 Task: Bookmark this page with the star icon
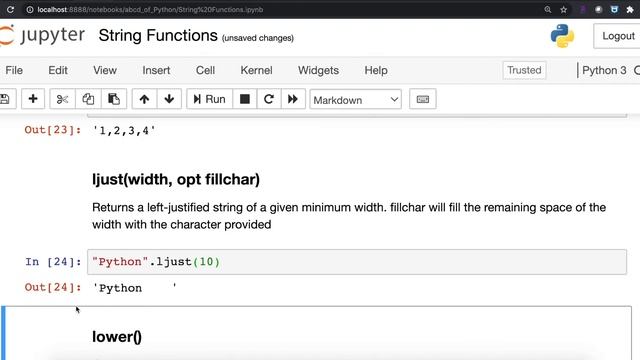point(564,9)
